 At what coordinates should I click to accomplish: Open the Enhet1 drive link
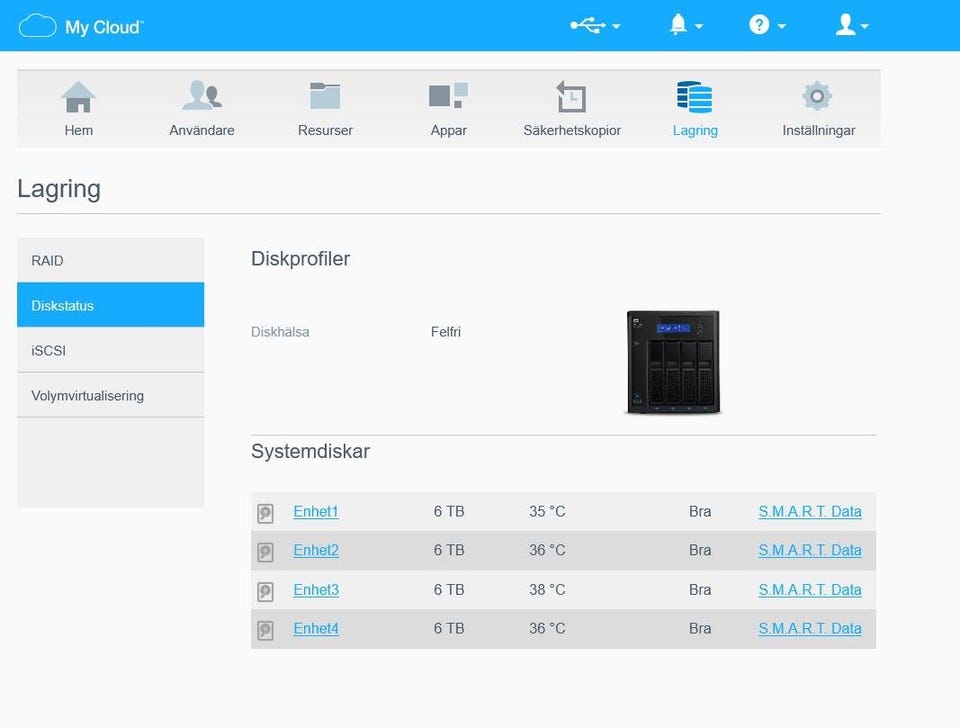(x=316, y=512)
